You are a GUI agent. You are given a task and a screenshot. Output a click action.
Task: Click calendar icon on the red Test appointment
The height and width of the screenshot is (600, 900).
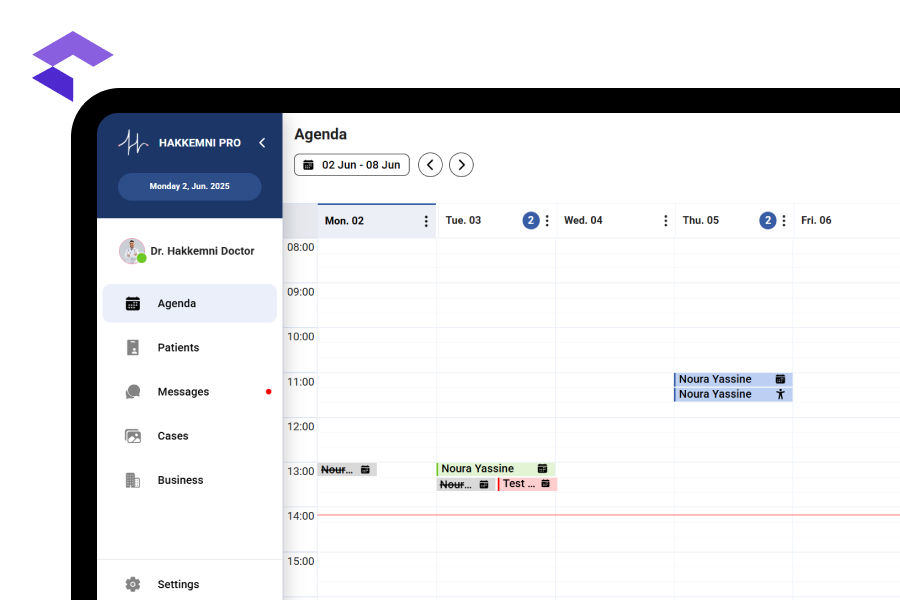click(x=545, y=483)
